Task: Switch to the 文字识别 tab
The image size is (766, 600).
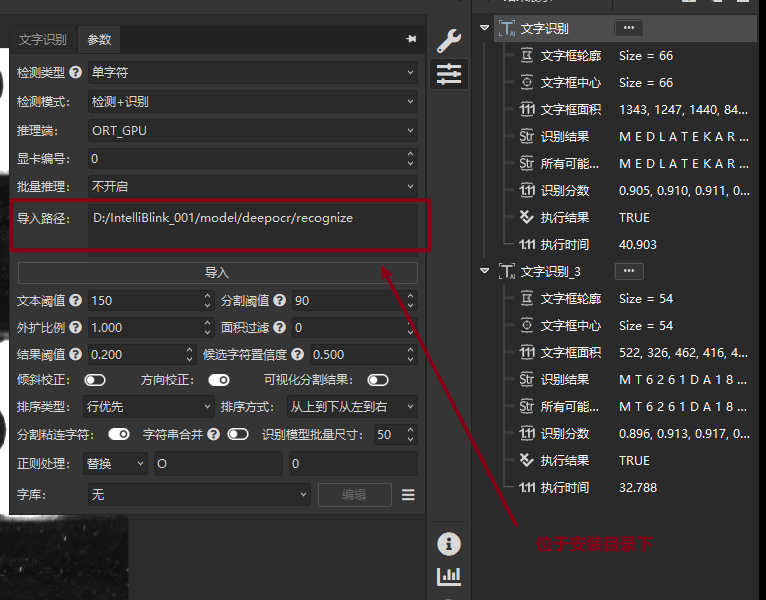Action: tap(43, 40)
